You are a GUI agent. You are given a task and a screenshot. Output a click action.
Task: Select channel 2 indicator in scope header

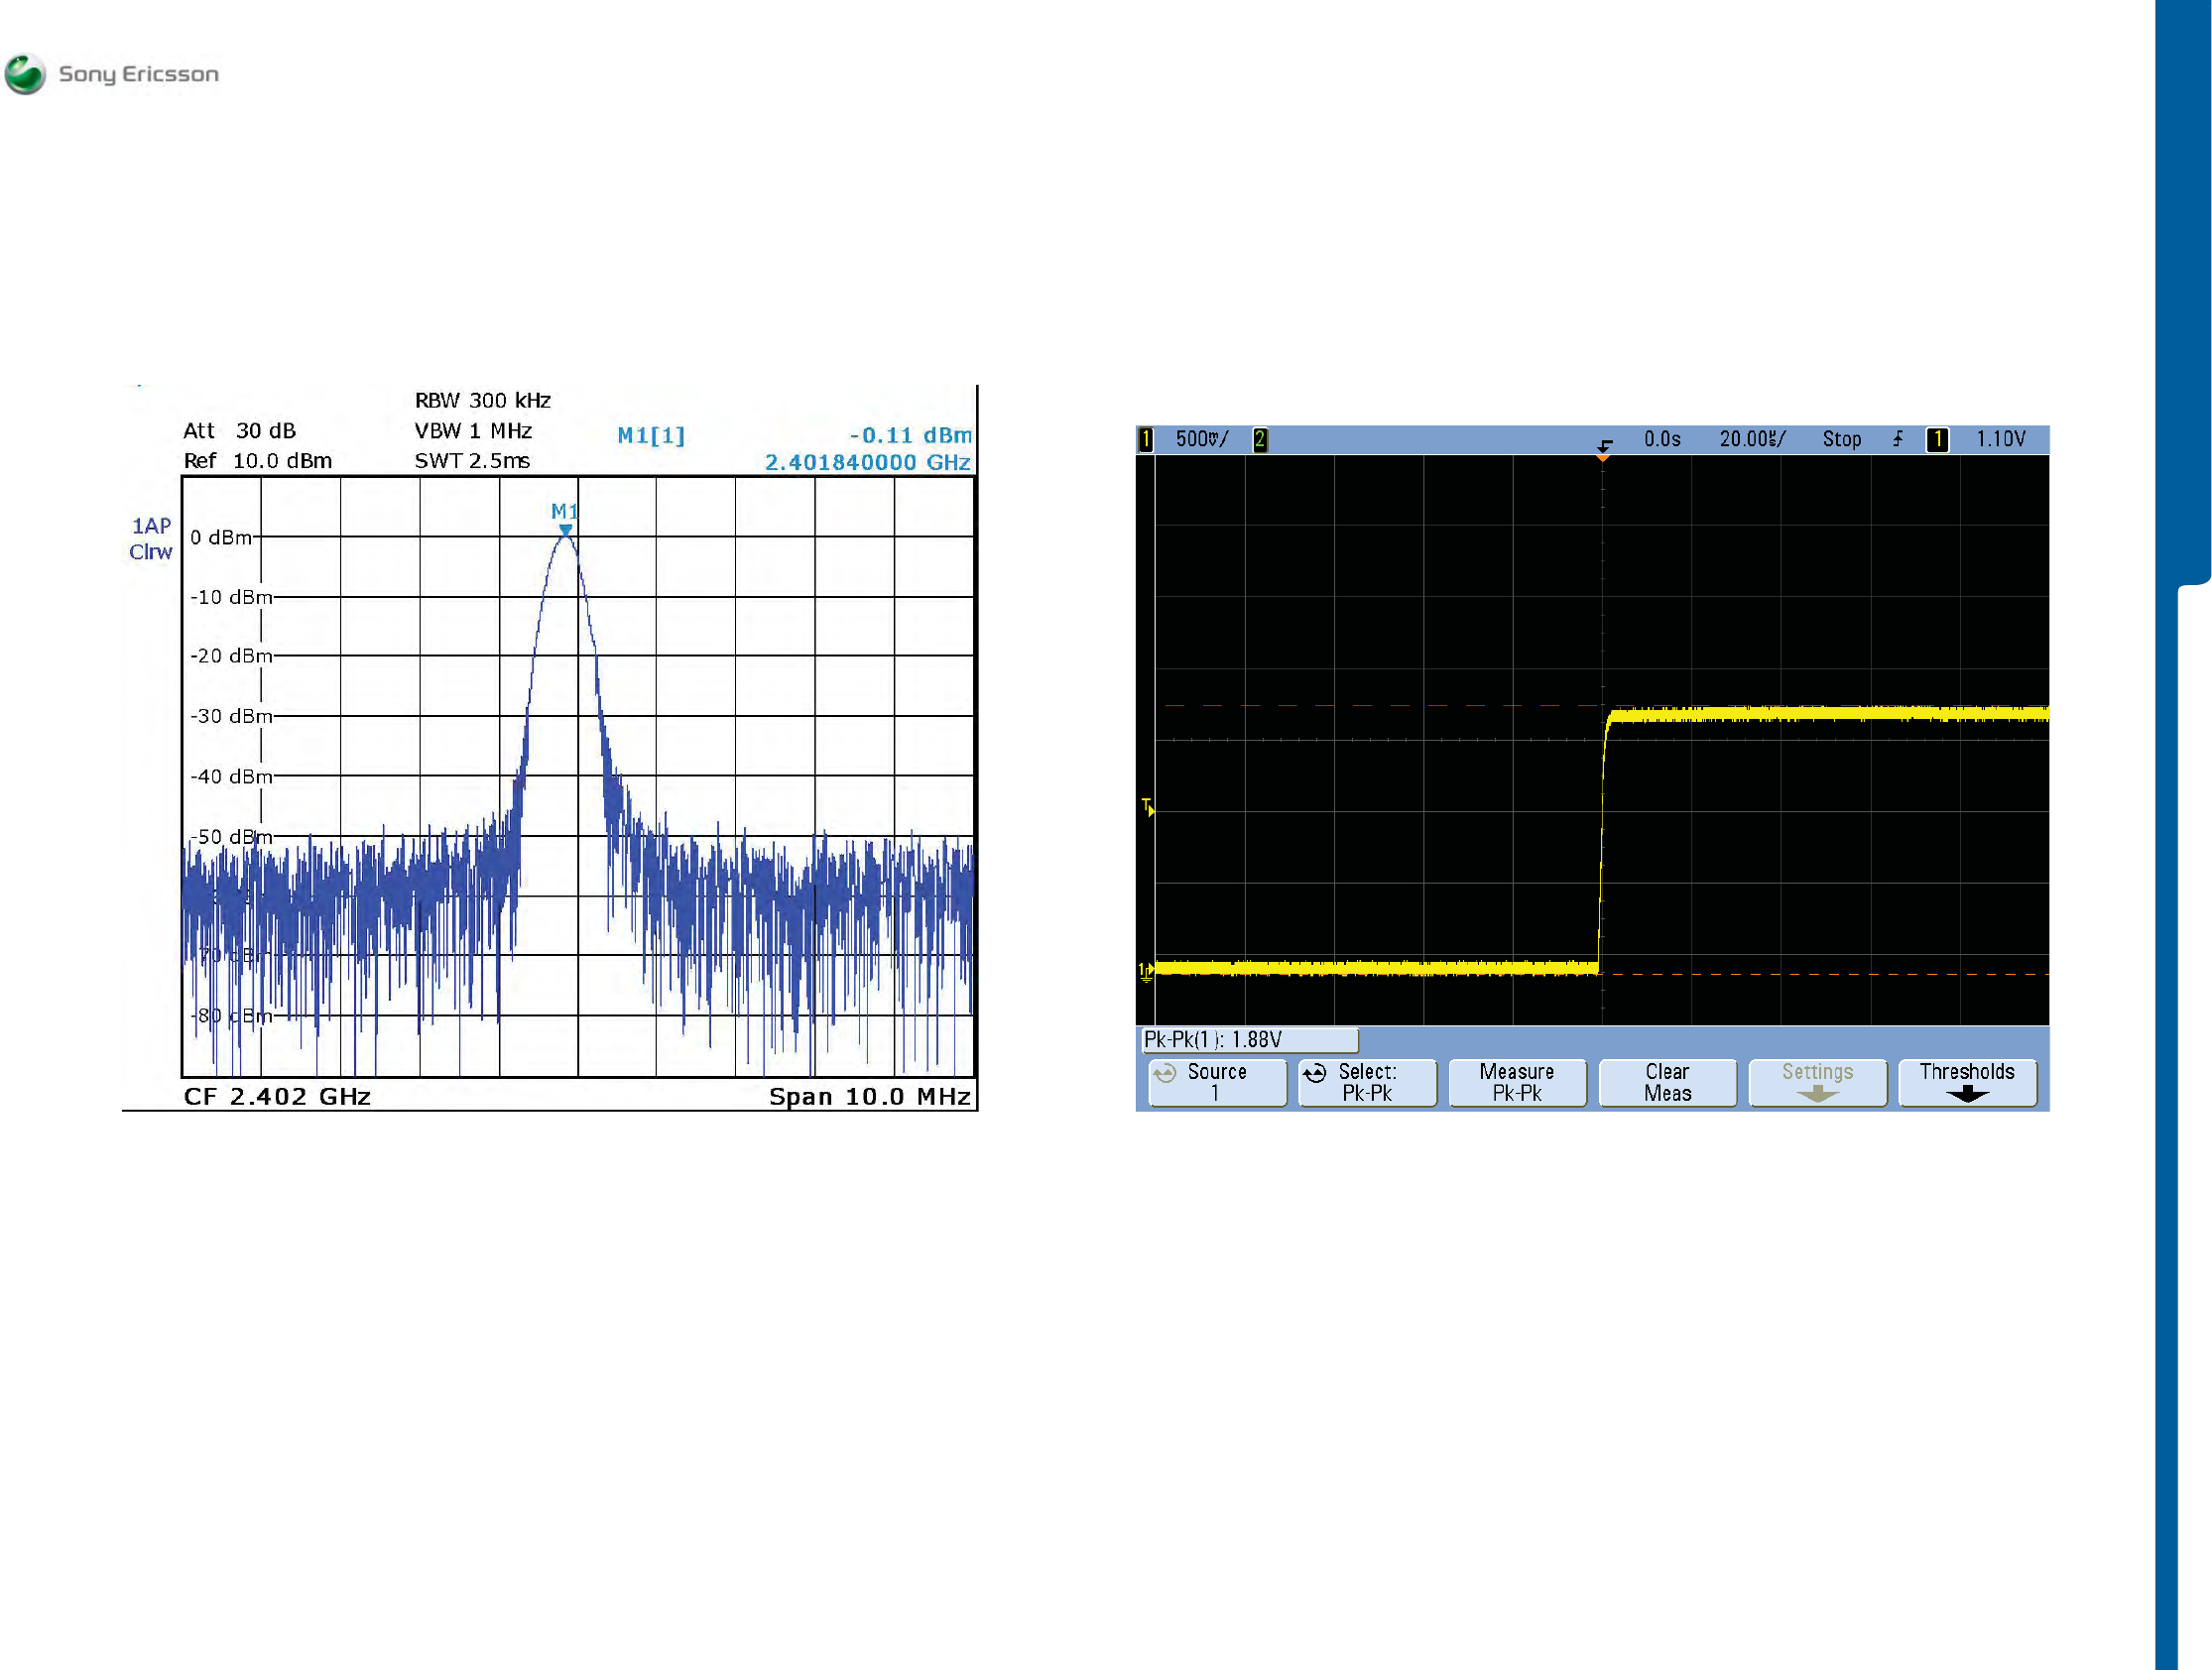(1260, 439)
